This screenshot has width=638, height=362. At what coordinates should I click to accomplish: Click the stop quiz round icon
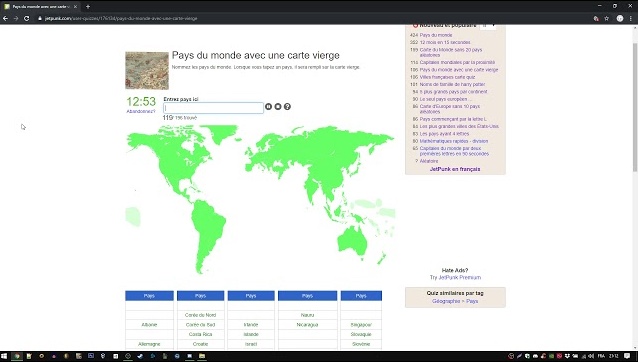click(278, 107)
